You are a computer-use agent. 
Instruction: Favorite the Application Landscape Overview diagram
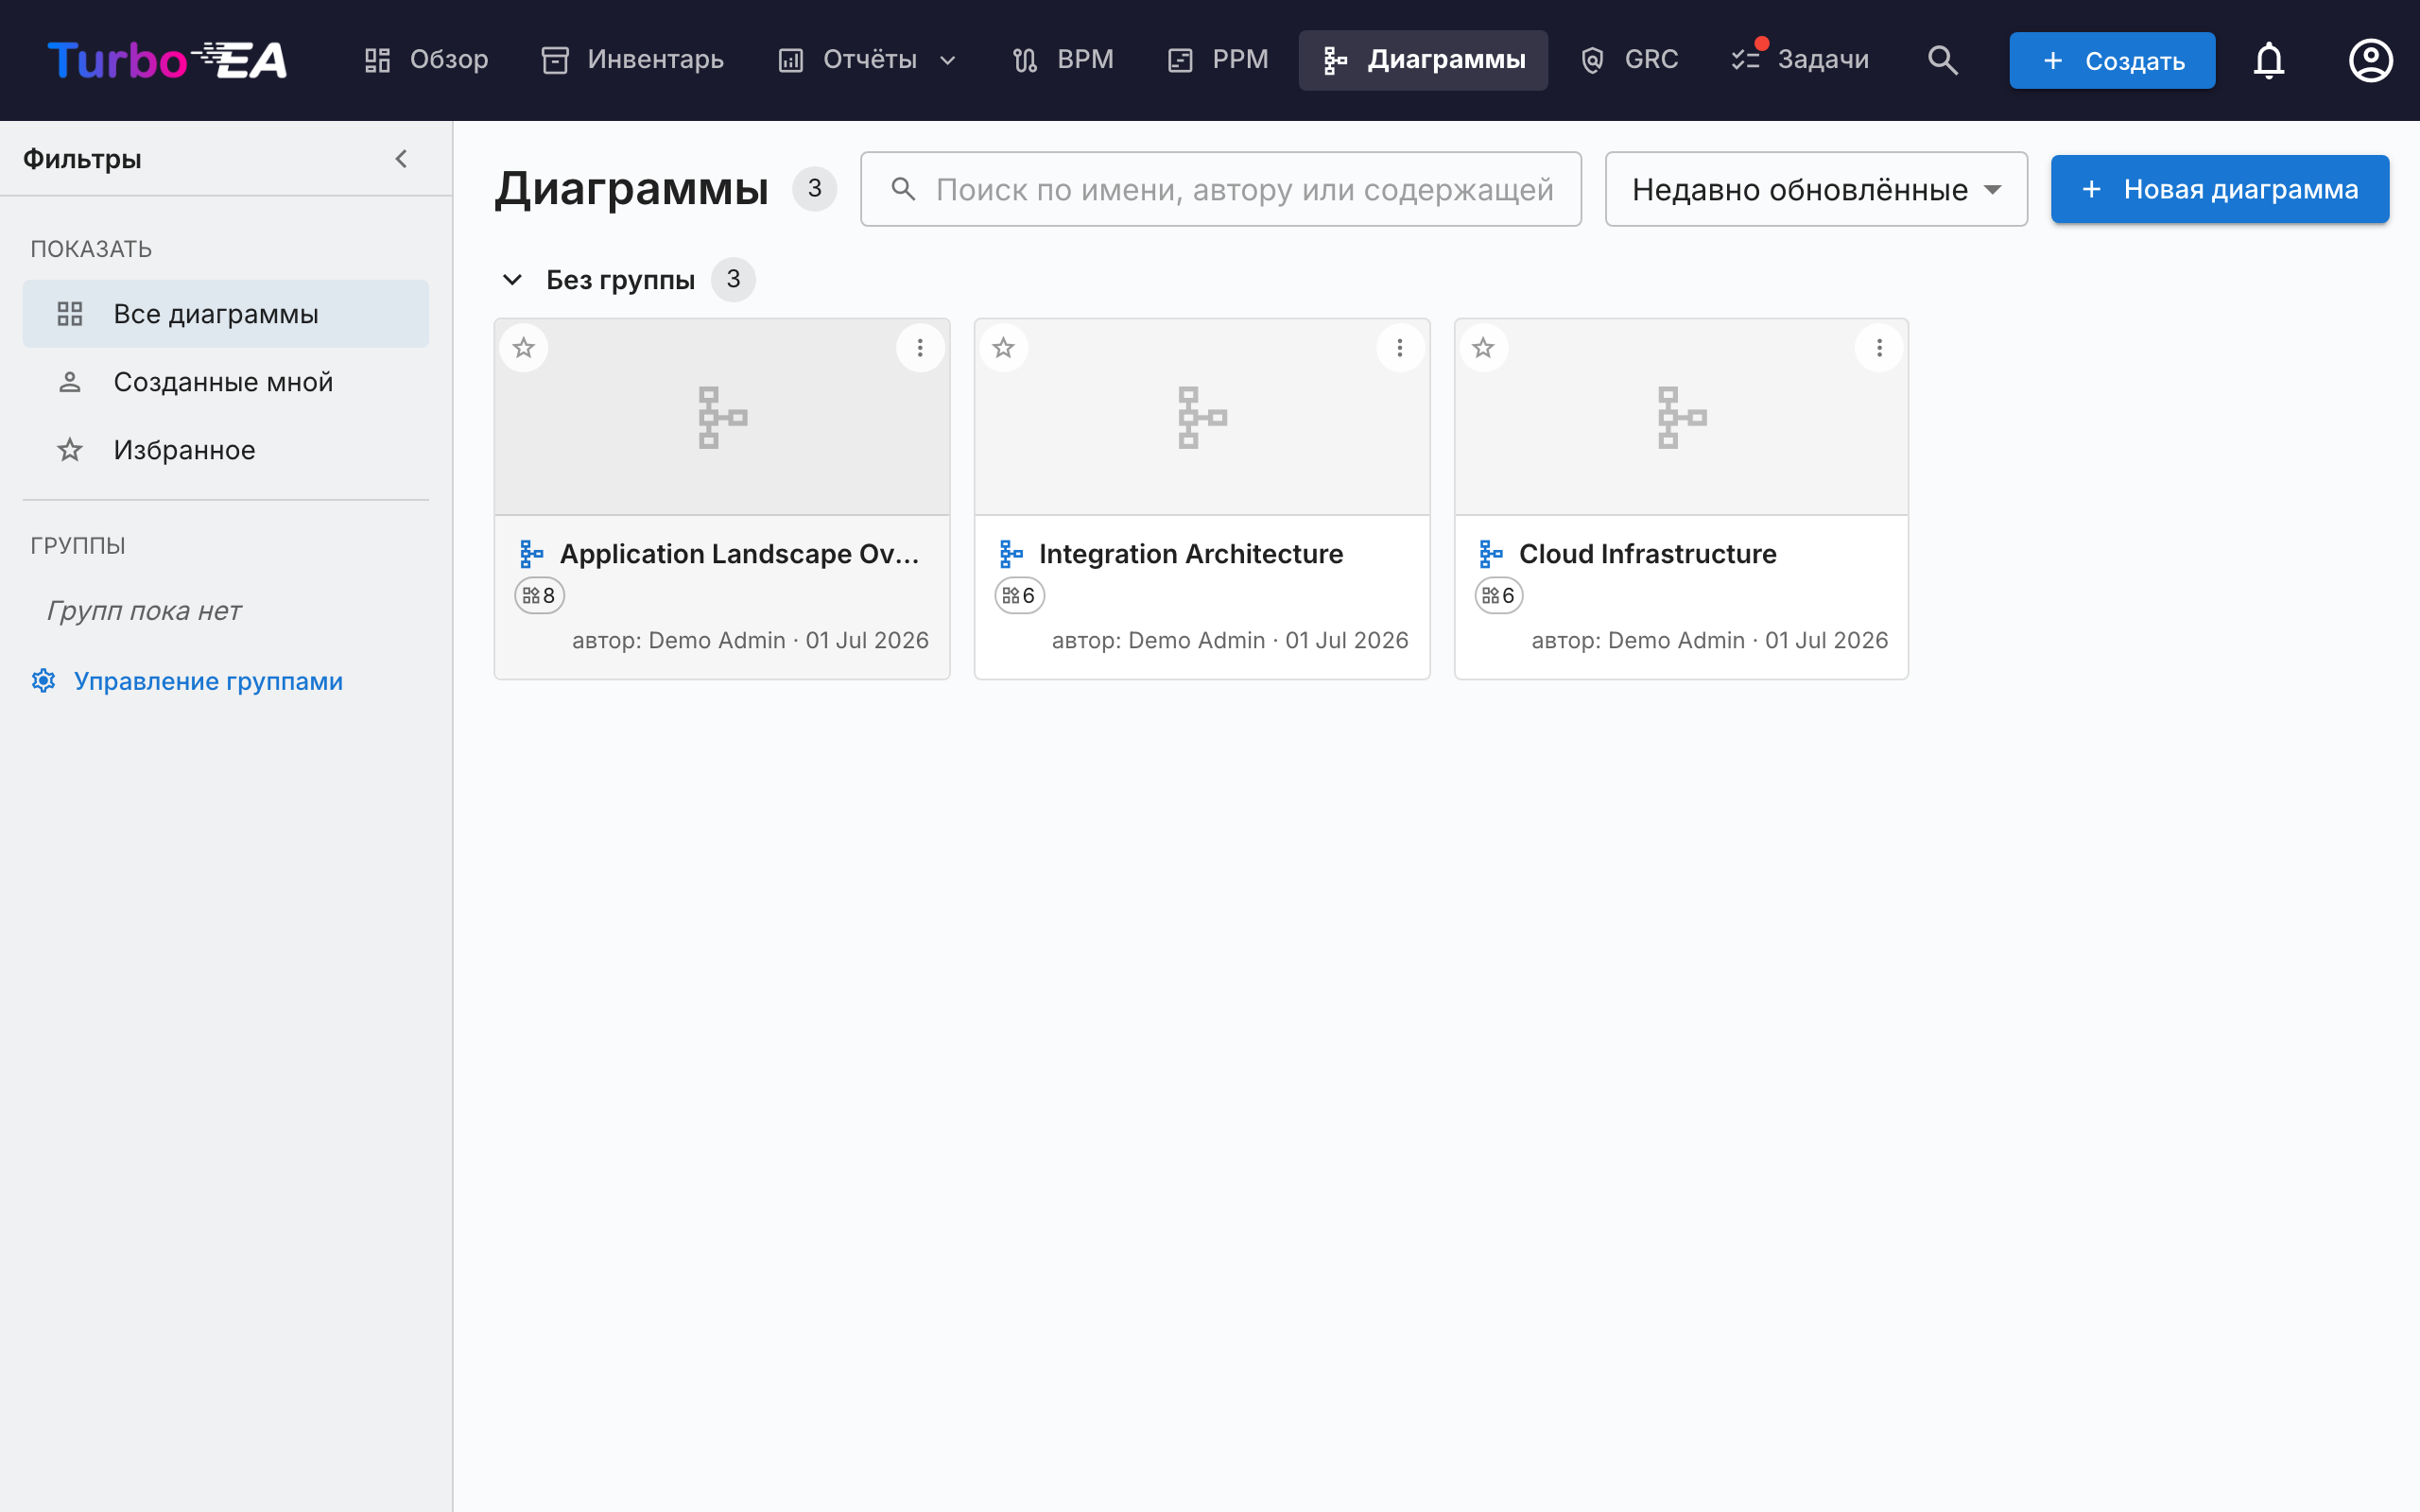[524, 348]
